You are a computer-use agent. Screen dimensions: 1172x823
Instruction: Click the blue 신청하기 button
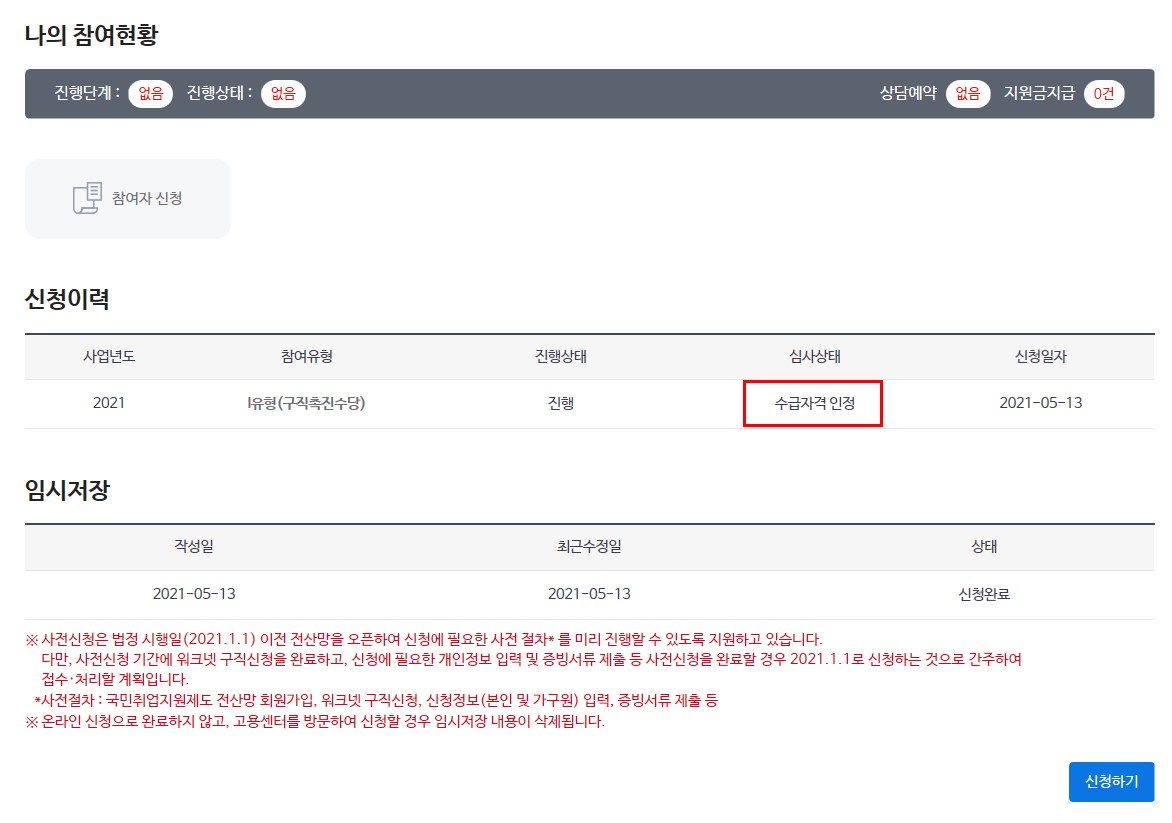(x=1111, y=782)
